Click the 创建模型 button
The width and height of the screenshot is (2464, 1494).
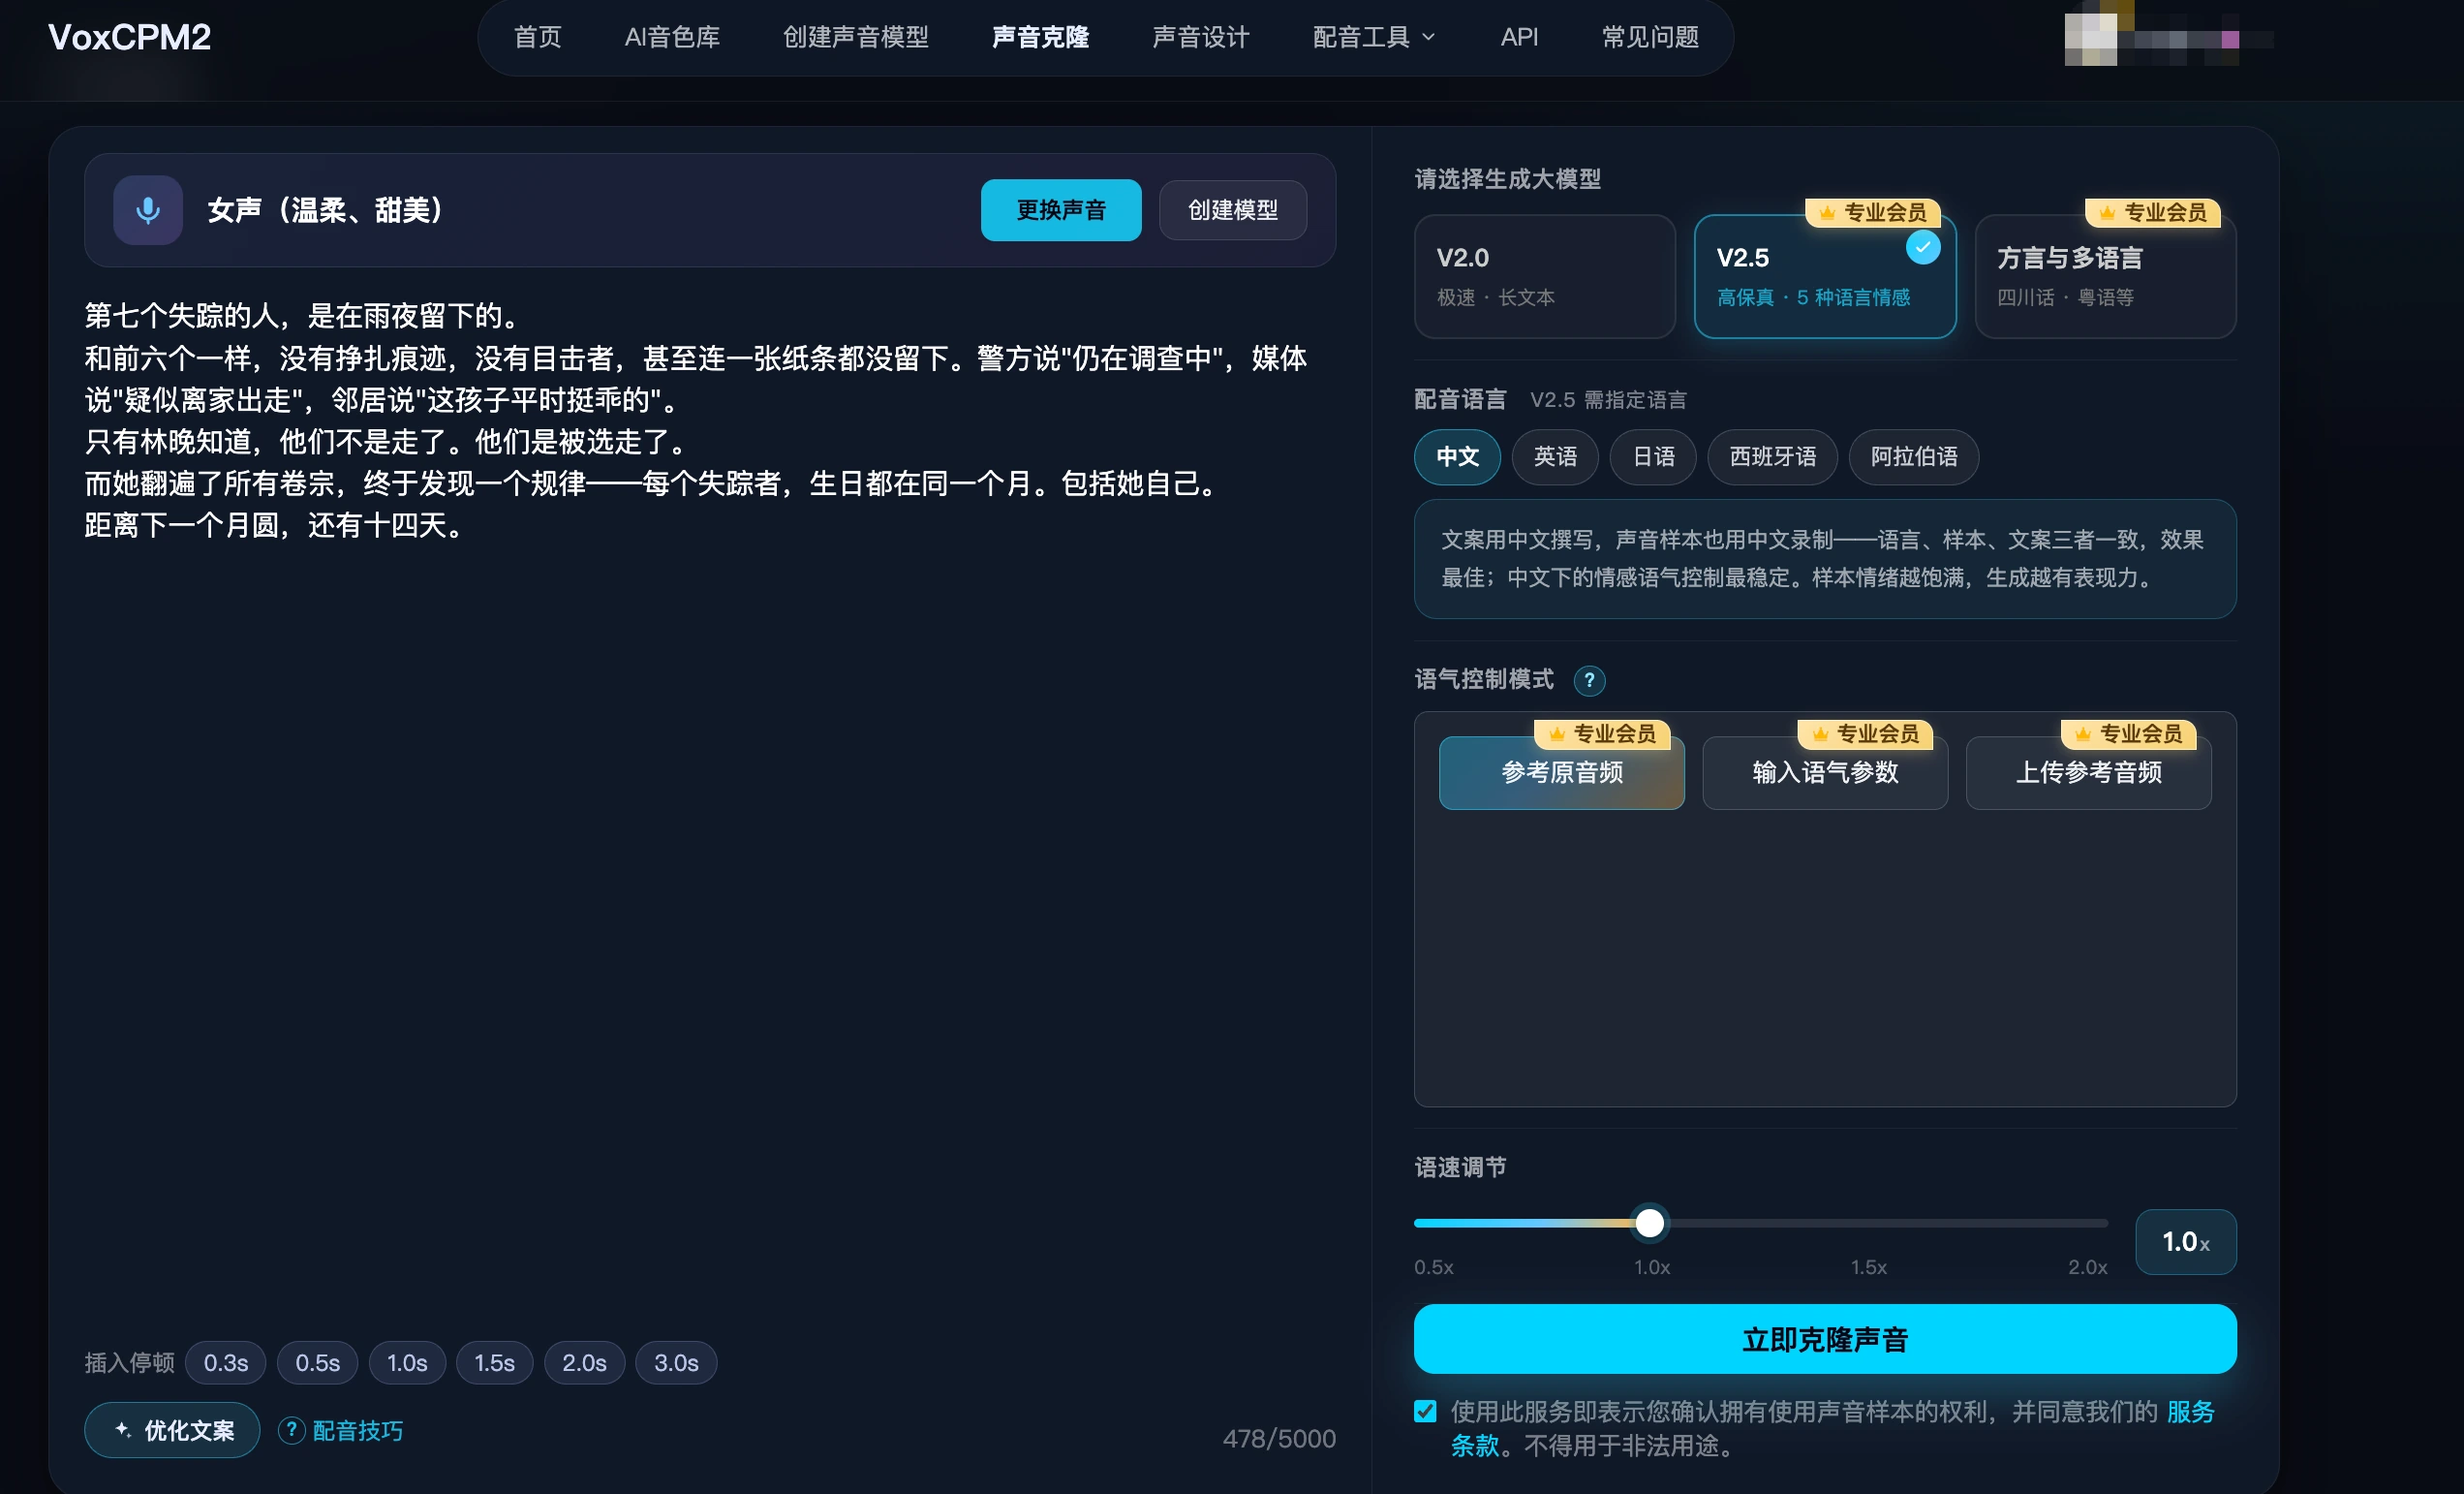tap(1232, 210)
